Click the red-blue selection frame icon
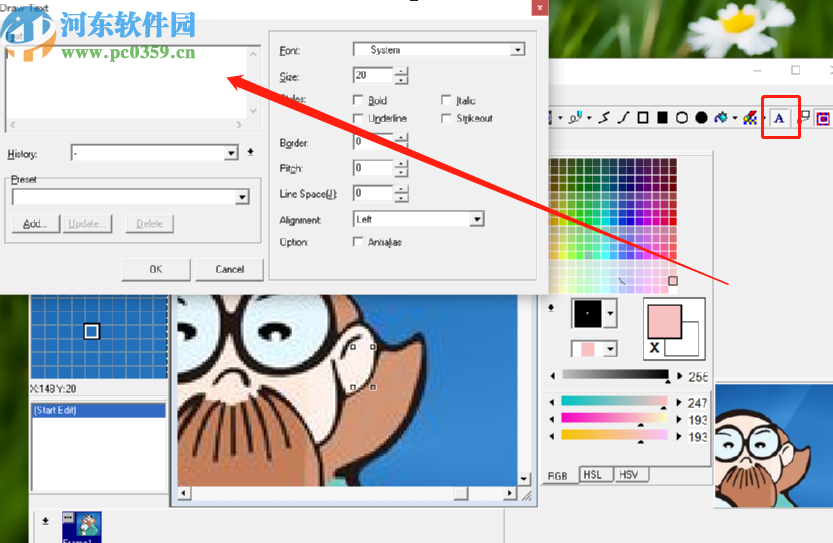The width and height of the screenshot is (833, 543). point(823,118)
